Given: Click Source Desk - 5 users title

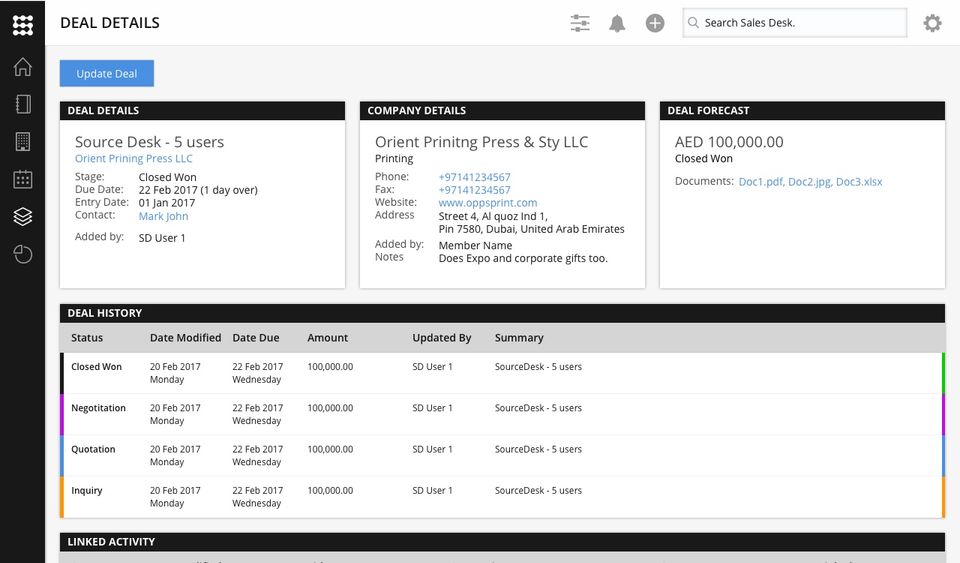Looking at the screenshot, I should 149,142.
